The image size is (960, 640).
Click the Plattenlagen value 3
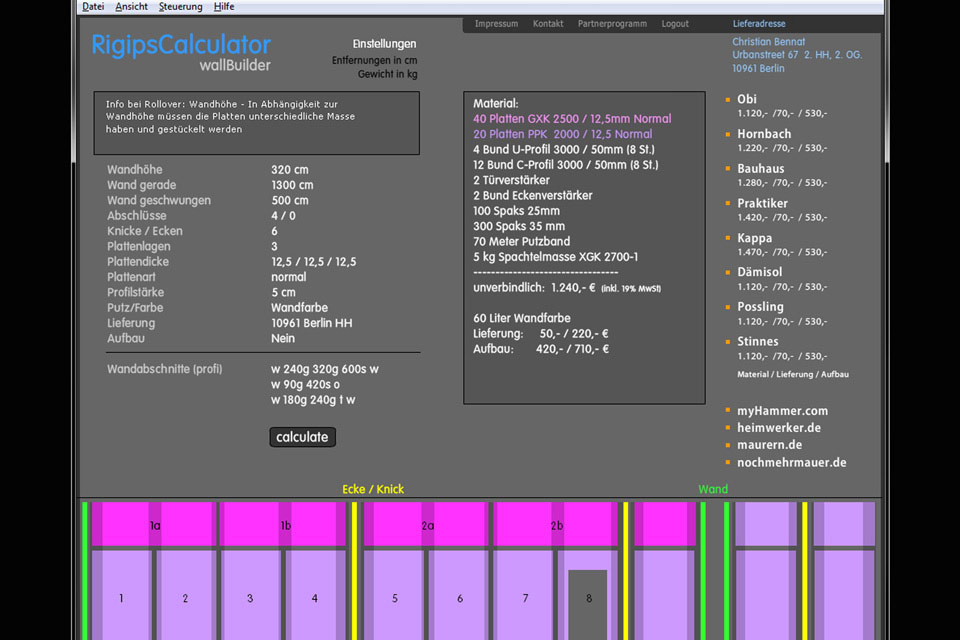(274, 246)
